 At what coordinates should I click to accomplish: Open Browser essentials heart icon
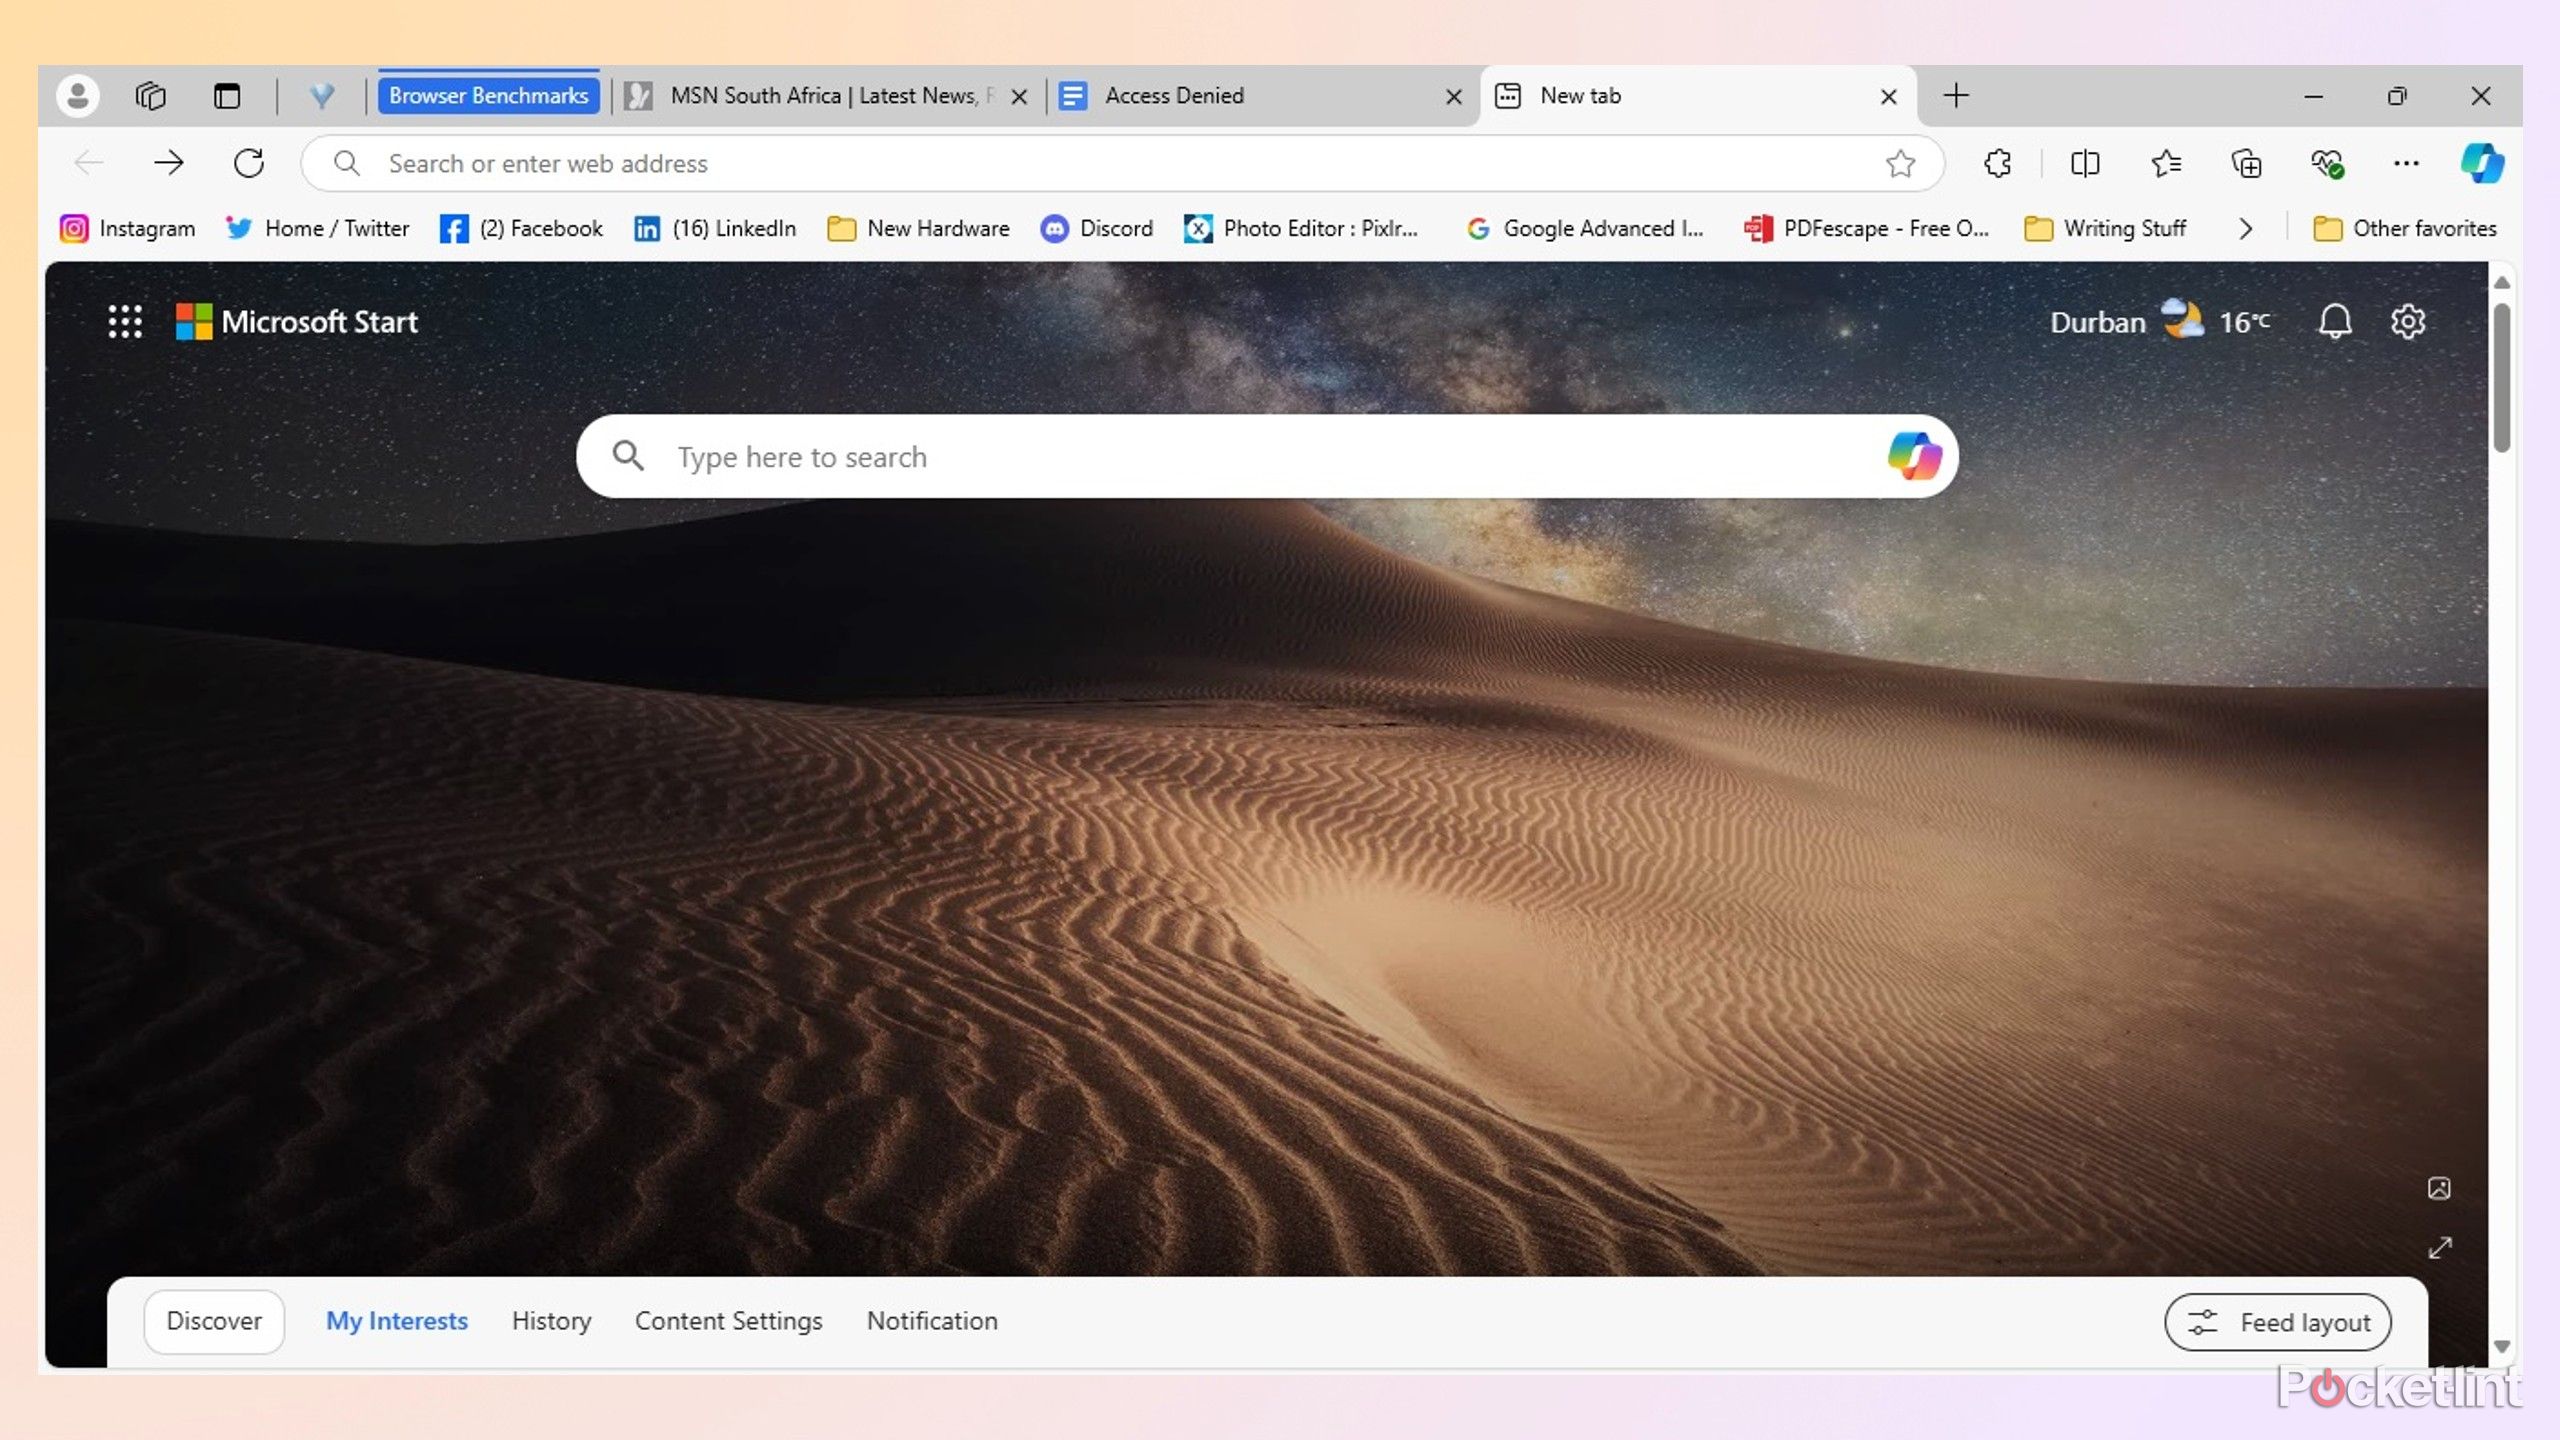pos(2327,163)
